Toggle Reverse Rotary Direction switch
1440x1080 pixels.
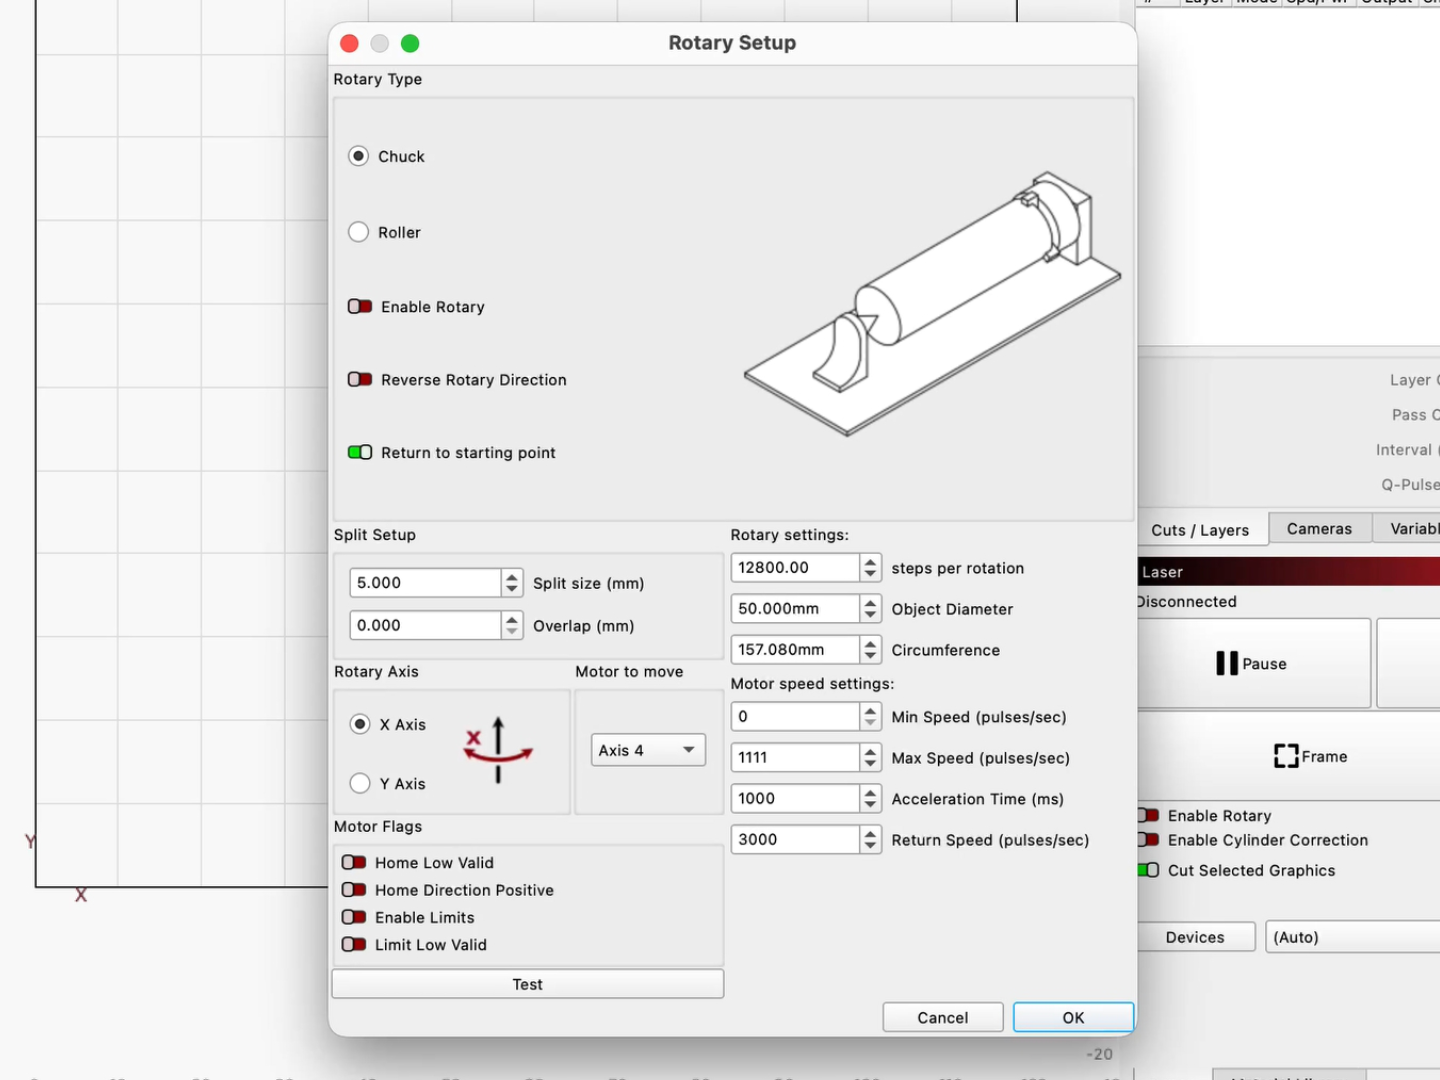coord(360,379)
